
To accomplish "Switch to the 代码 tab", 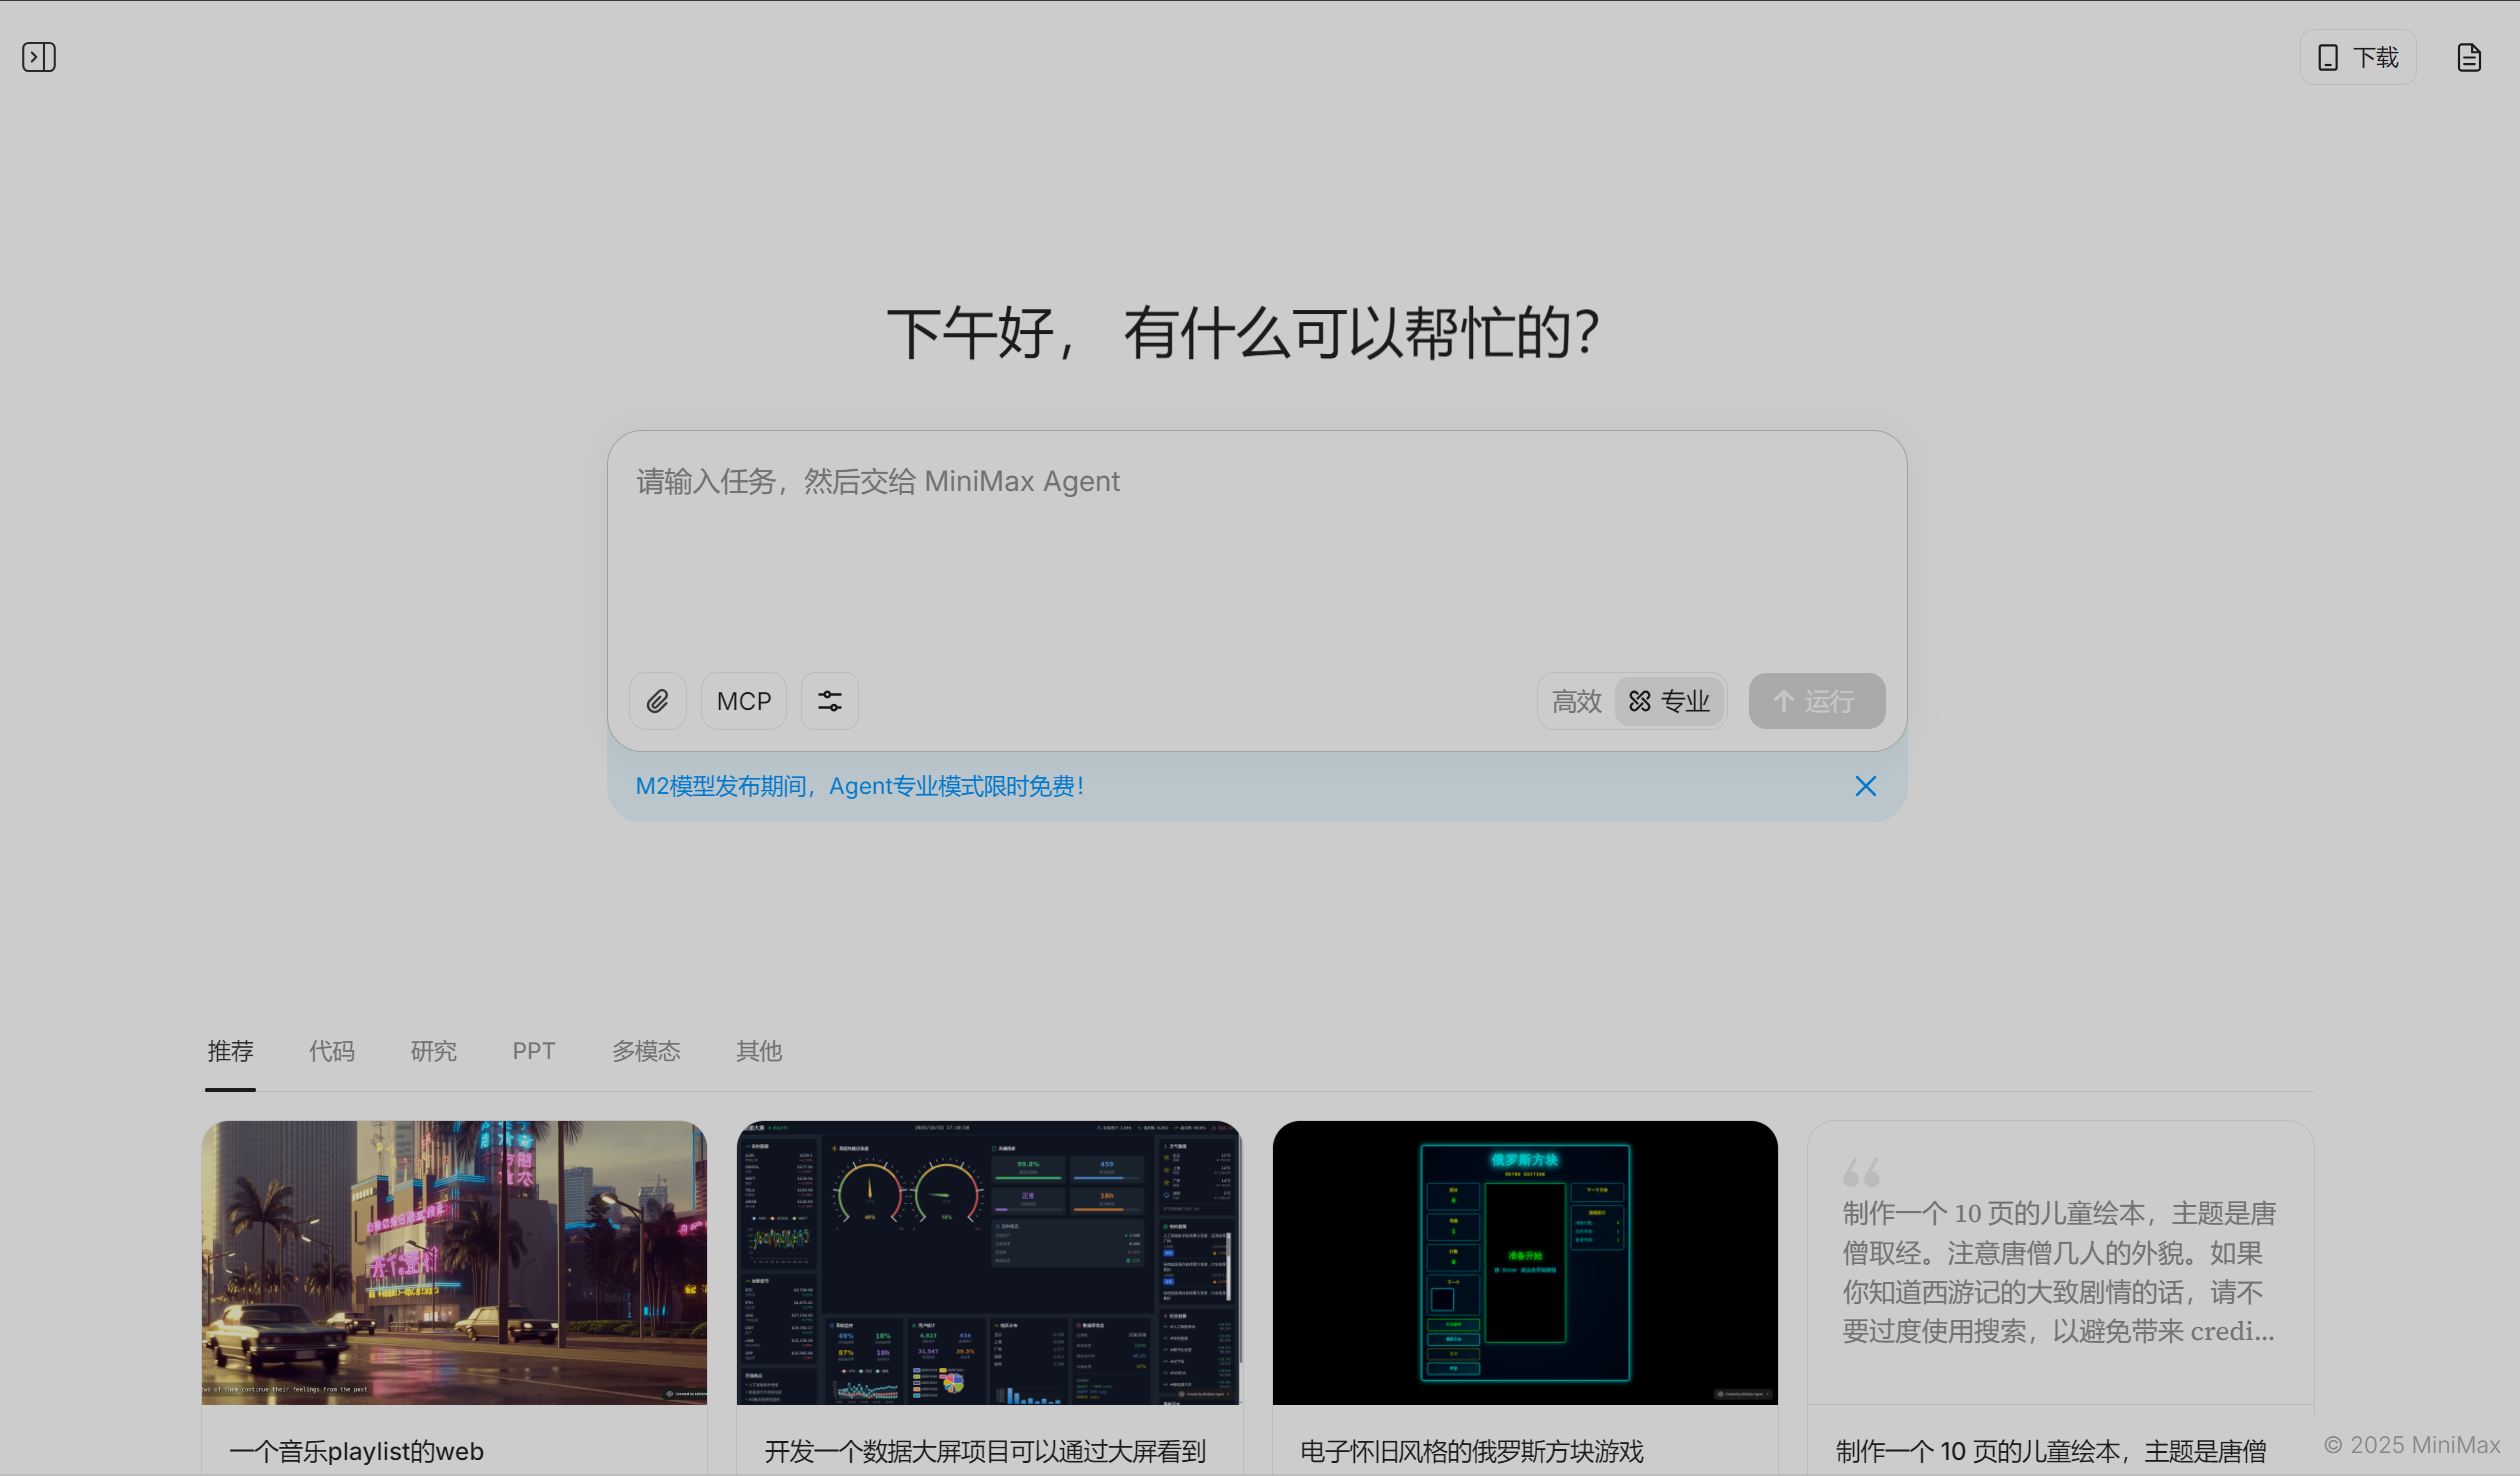I will 331,1051.
